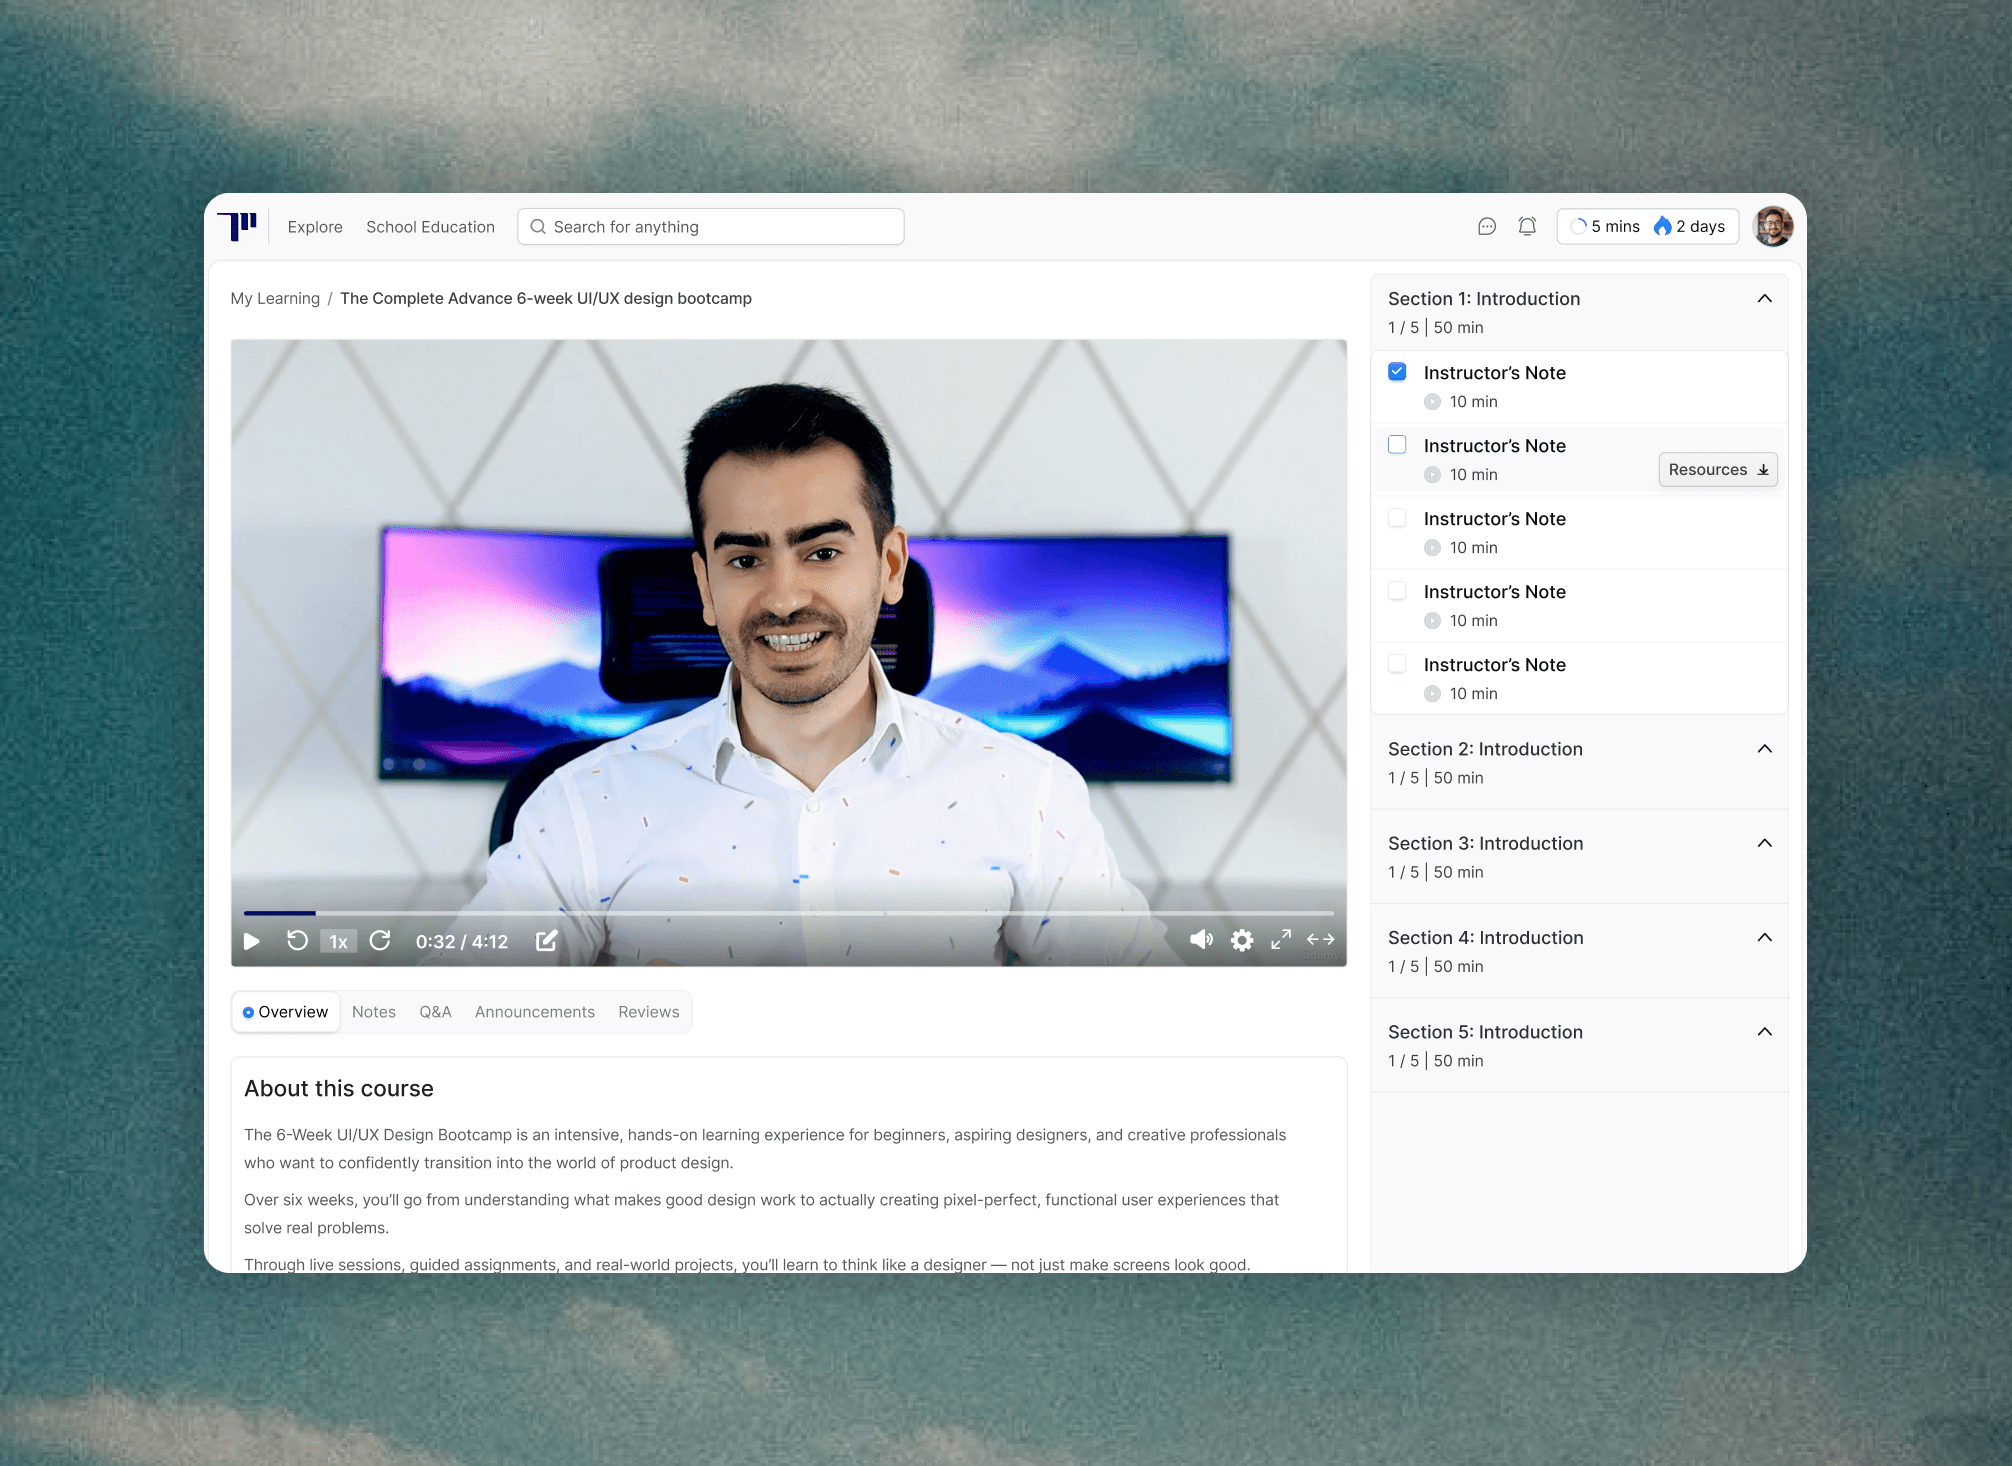
Task: Click the Resources download button
Action: (1717, 470)
